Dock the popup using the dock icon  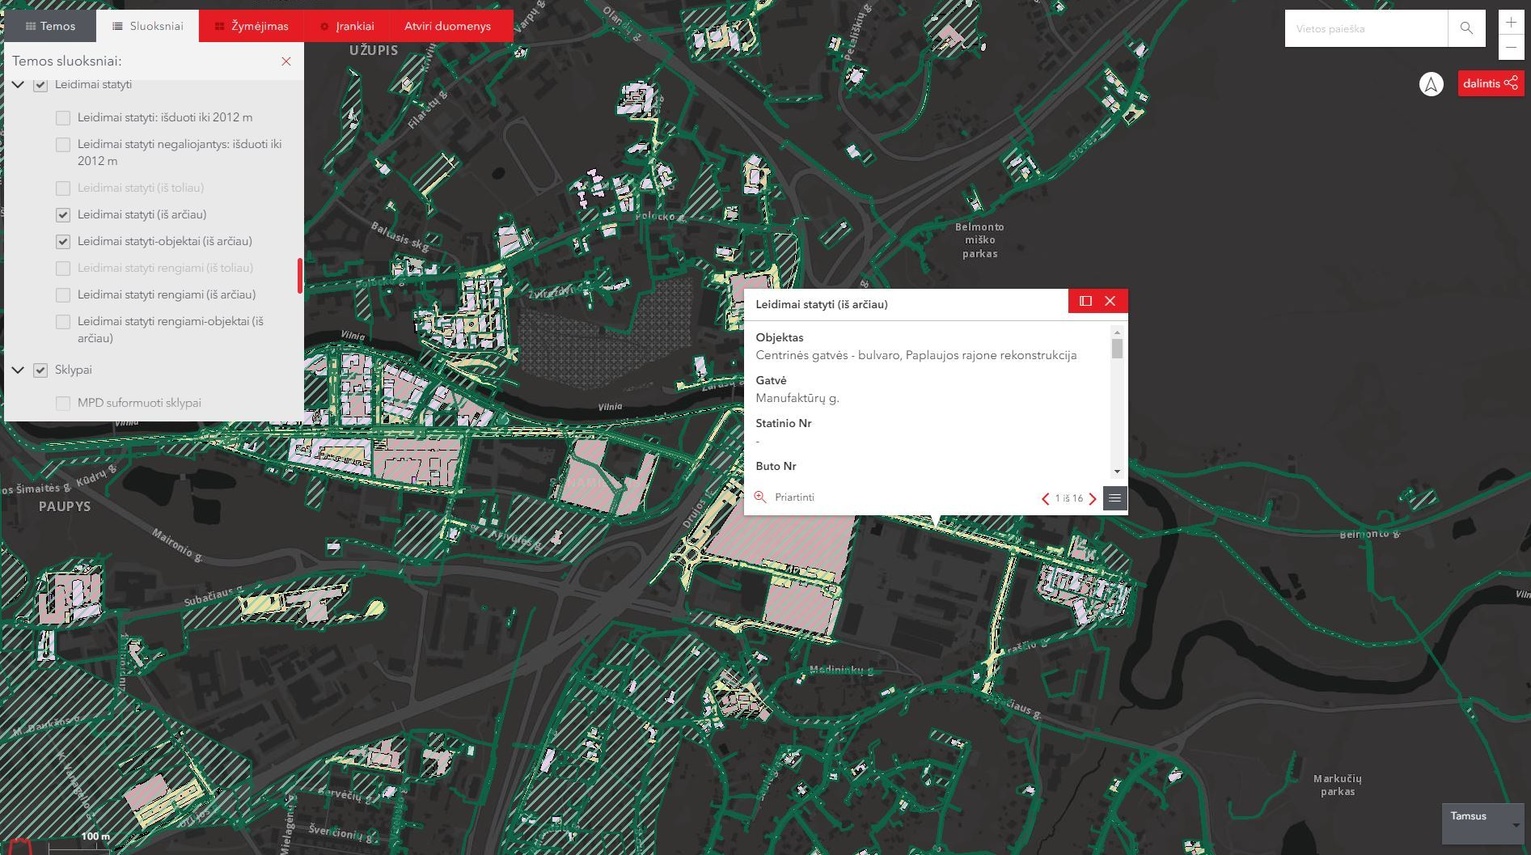[x=1085, y=301]
